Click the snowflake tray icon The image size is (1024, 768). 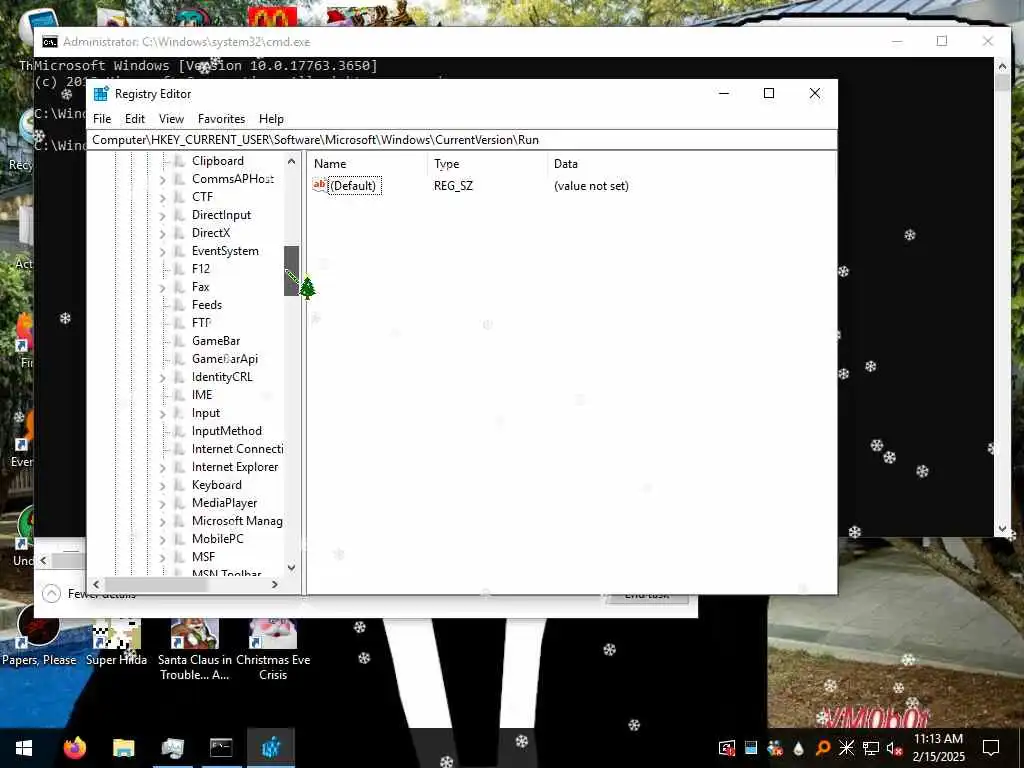coord(846,748)
